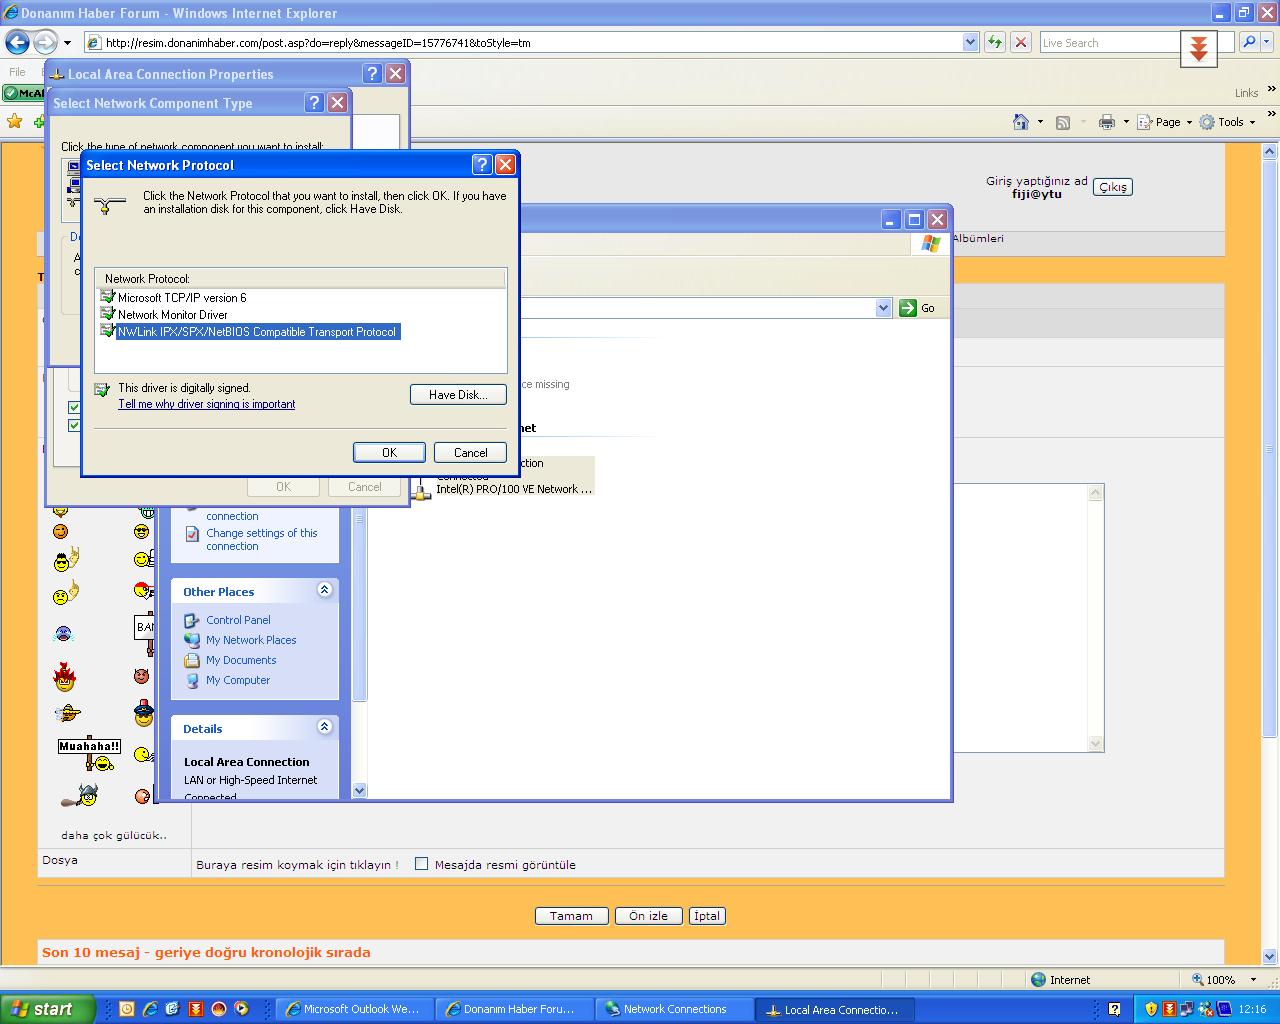This screenshot has width=1280, height=1024.
Task: Open the Recent Pages dropdown arrow beside Forward
Action: pyautogui.click(x=67, y=43)
